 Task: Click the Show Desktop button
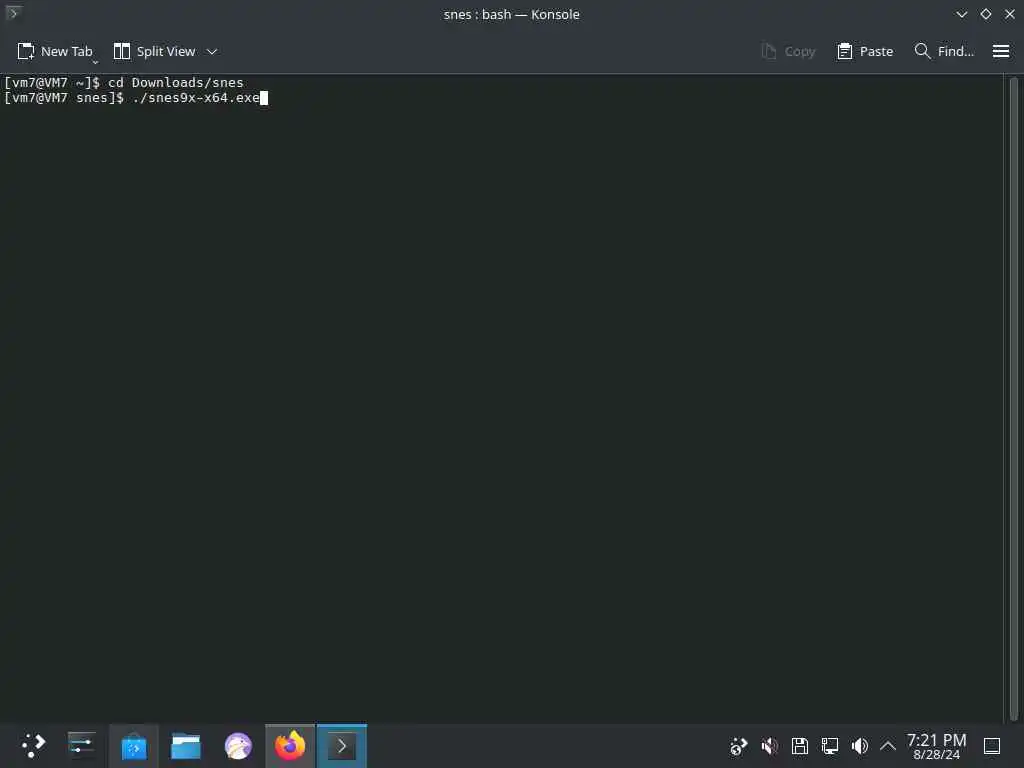tap(992, 746)
